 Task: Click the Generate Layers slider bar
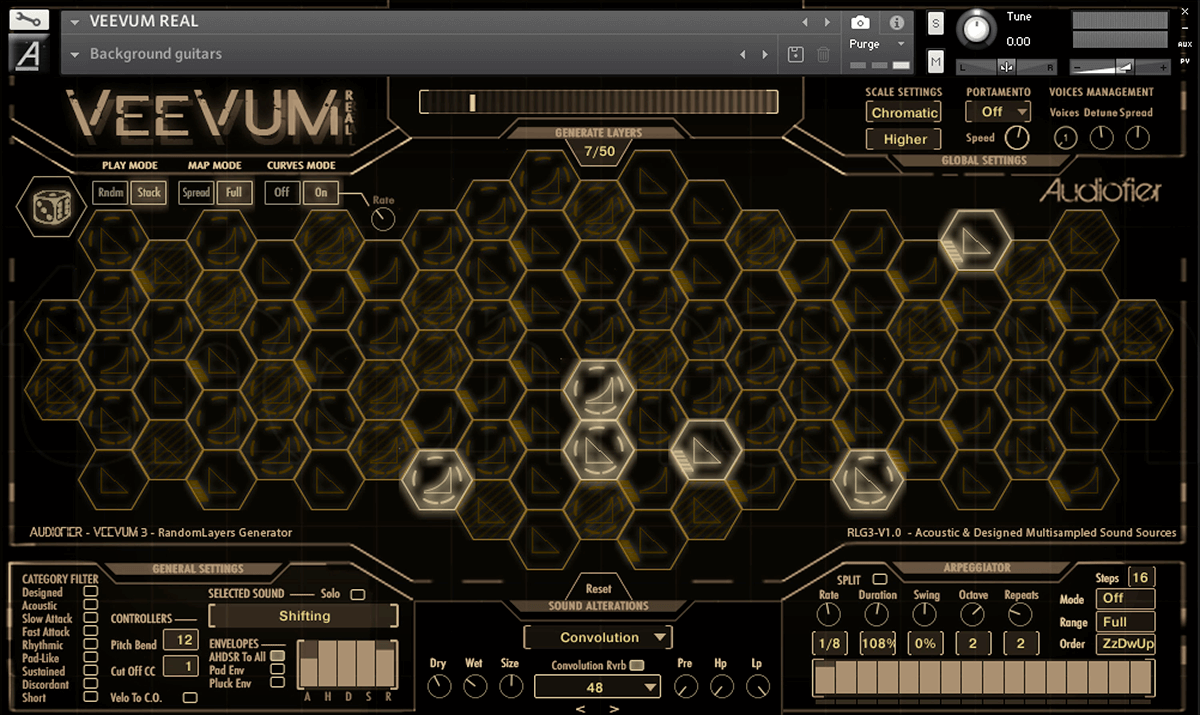coord(598,102)
